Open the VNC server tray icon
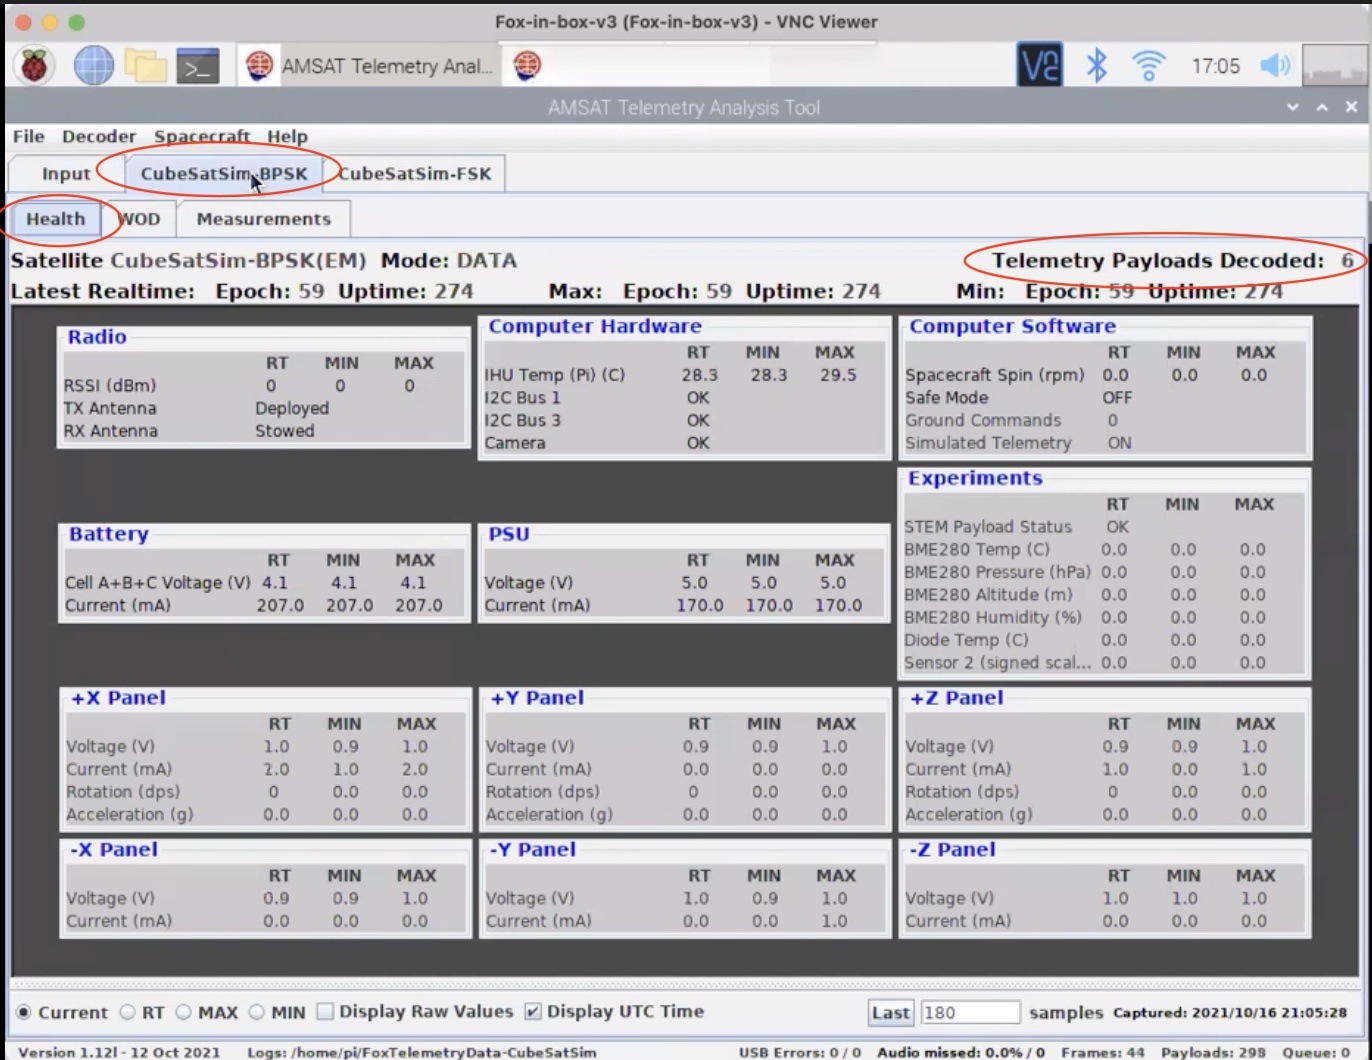1372x1060 pixels. 1039,66
